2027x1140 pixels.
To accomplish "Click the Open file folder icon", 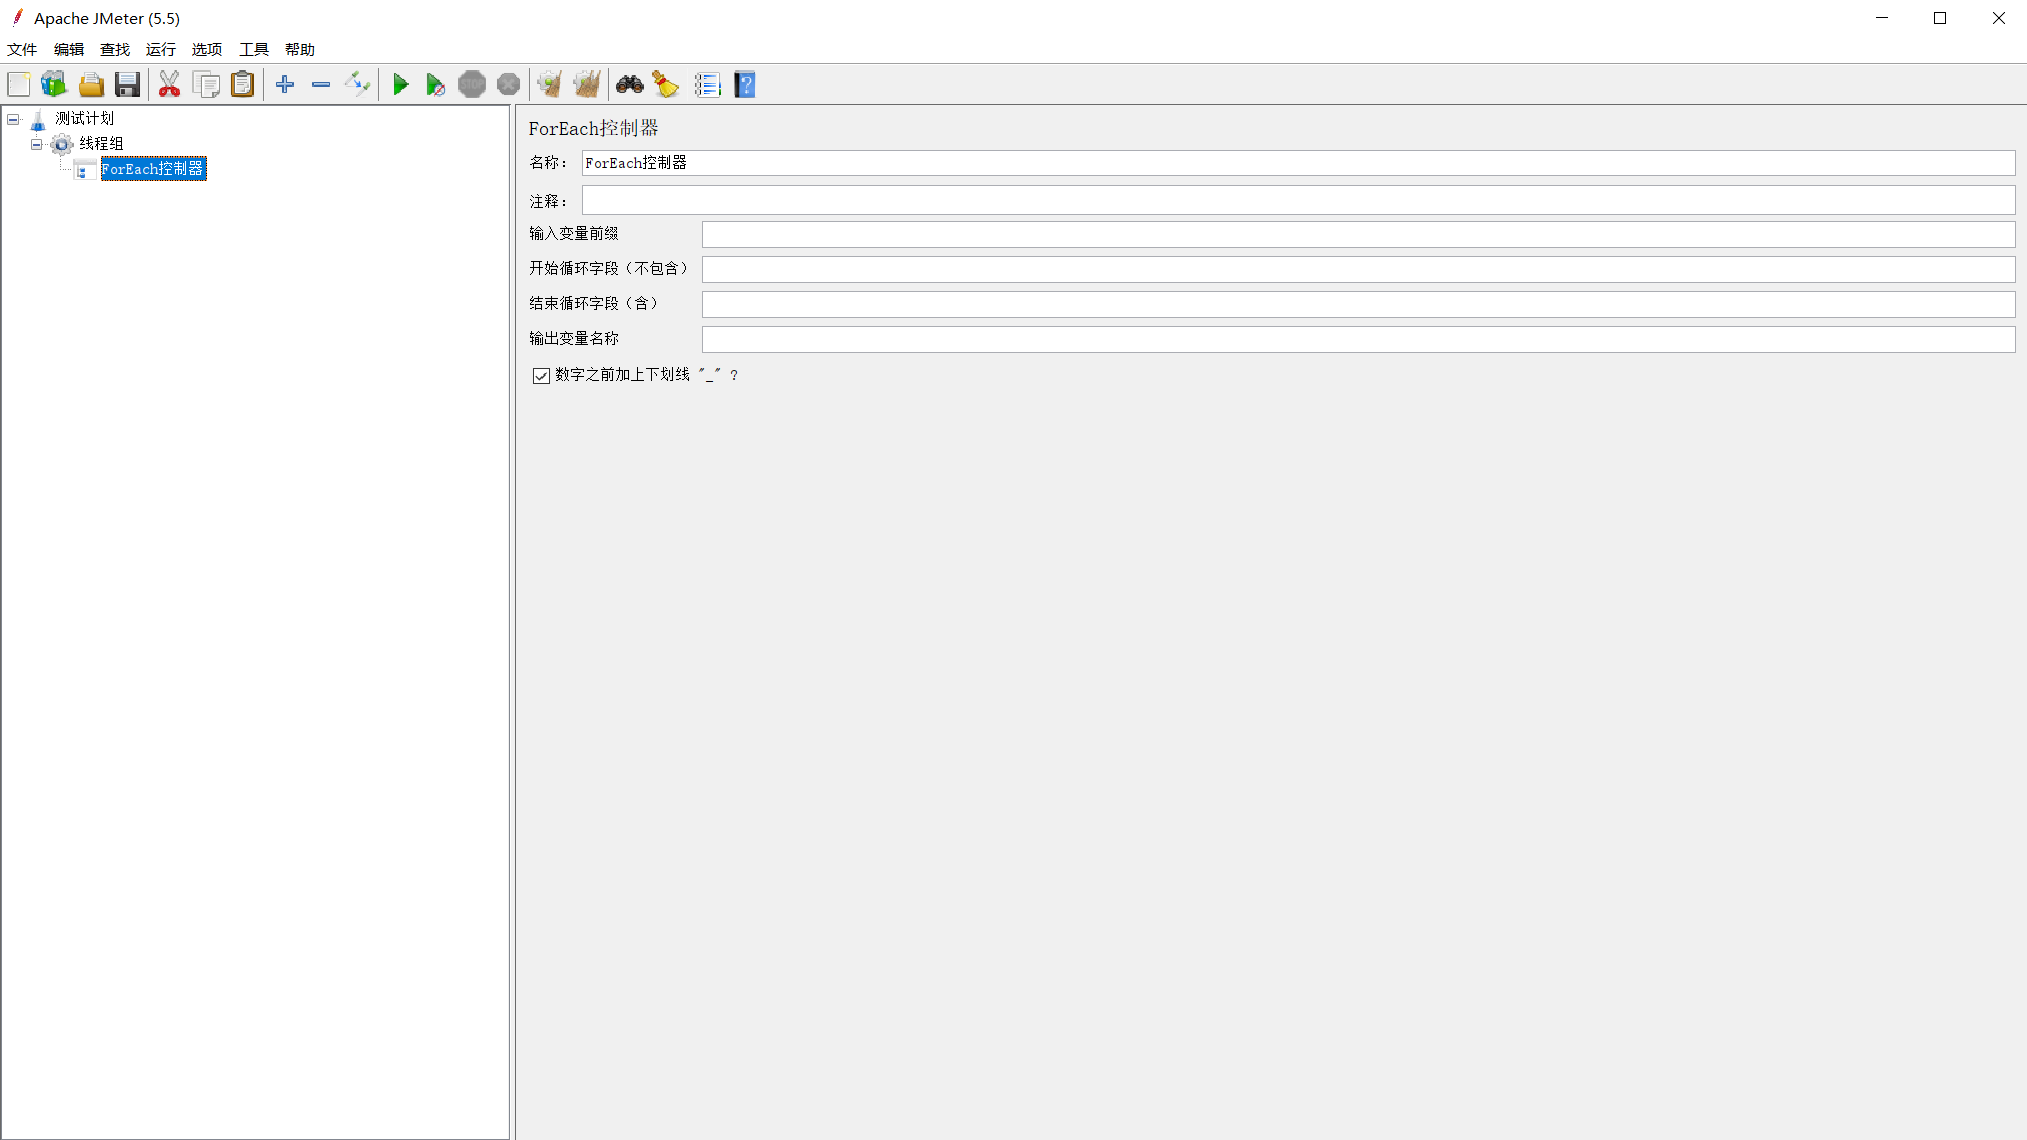I will tap(91, 85).
